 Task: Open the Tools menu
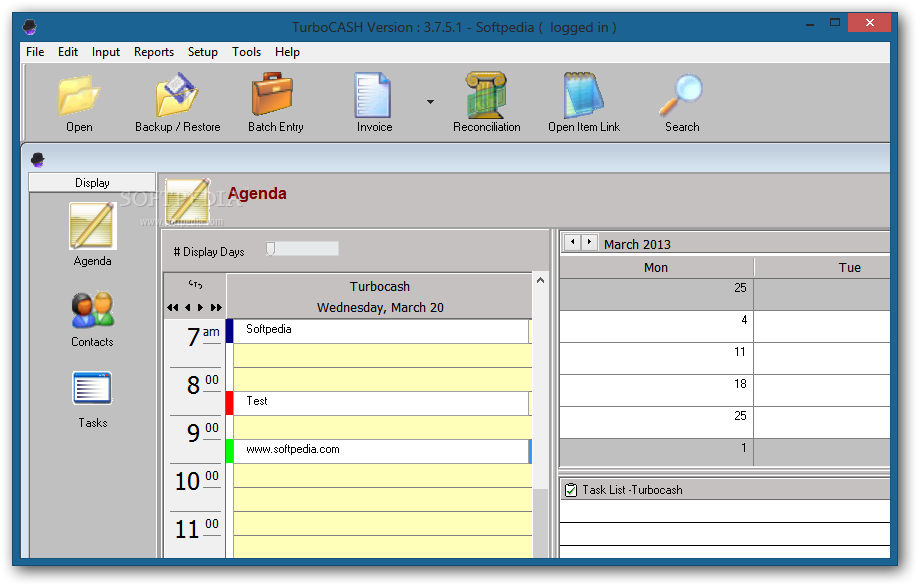(246, 52)
